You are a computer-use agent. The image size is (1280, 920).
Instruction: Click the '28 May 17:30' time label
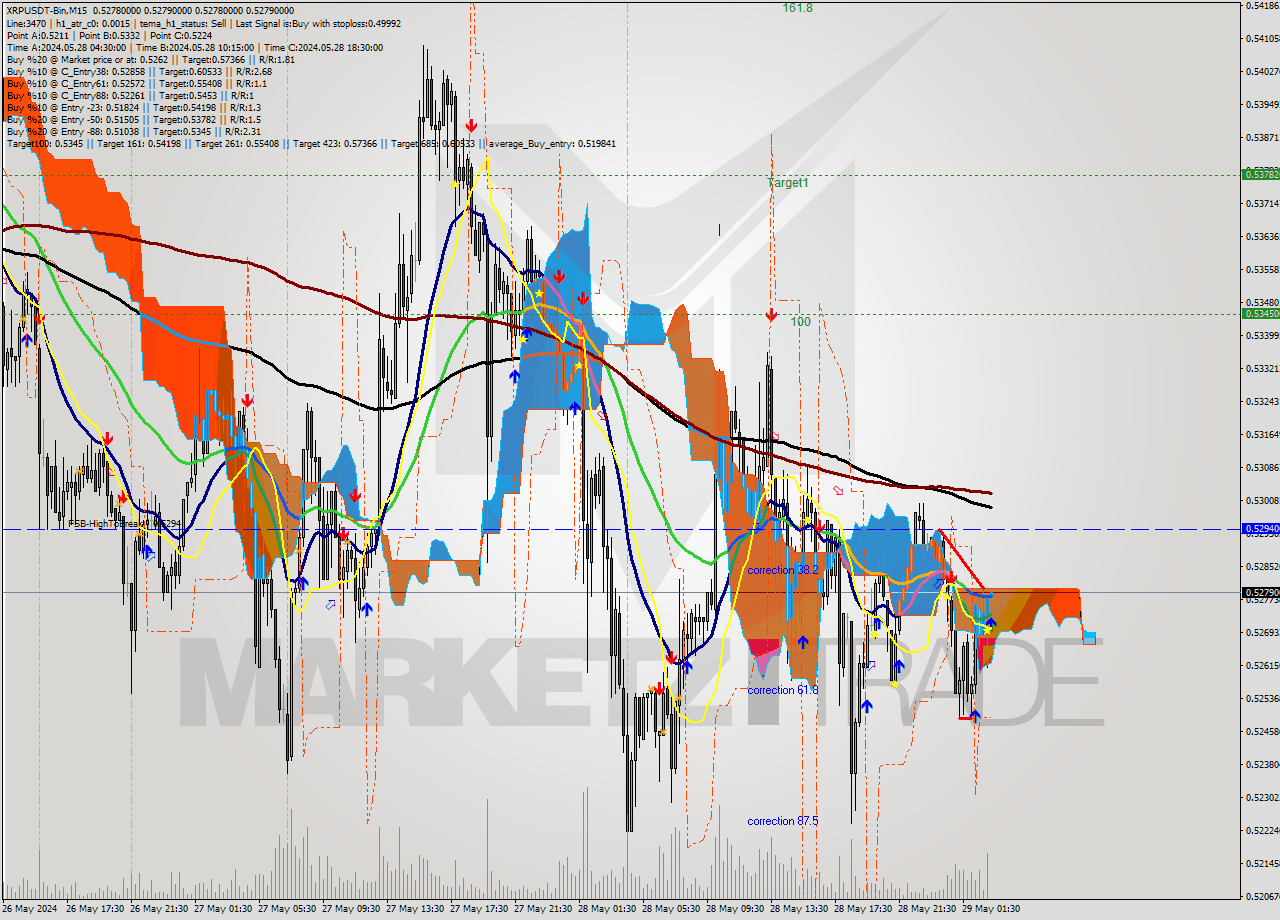click(864, 909)
